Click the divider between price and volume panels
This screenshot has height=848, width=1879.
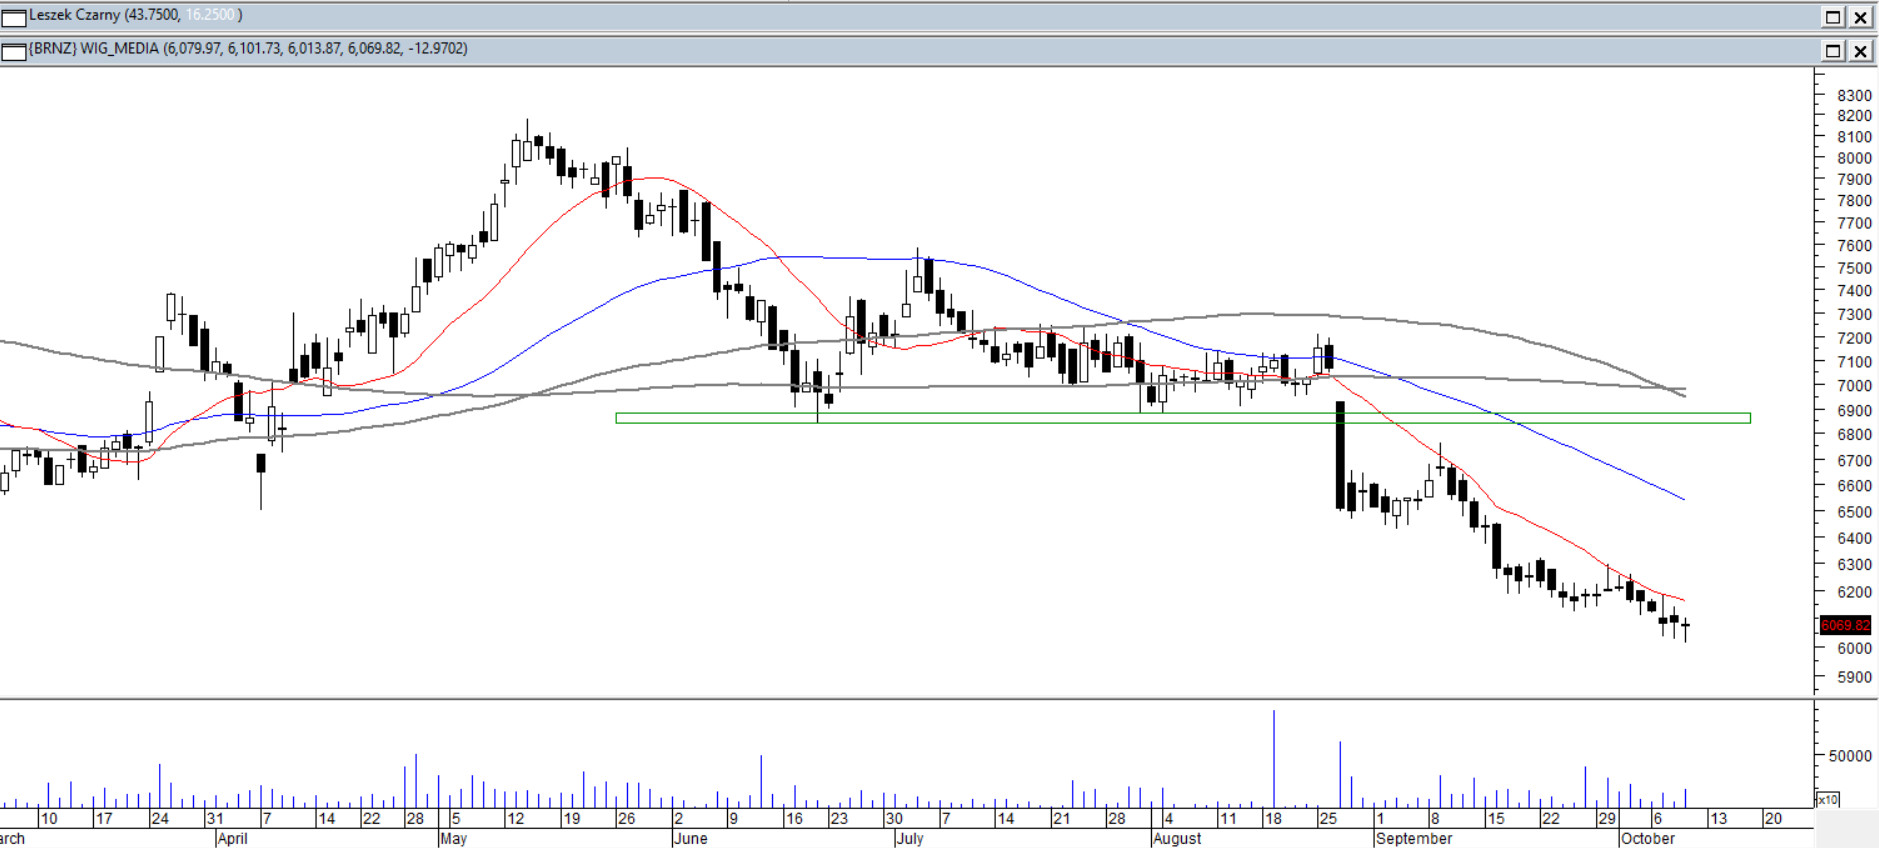click(900, 698)
